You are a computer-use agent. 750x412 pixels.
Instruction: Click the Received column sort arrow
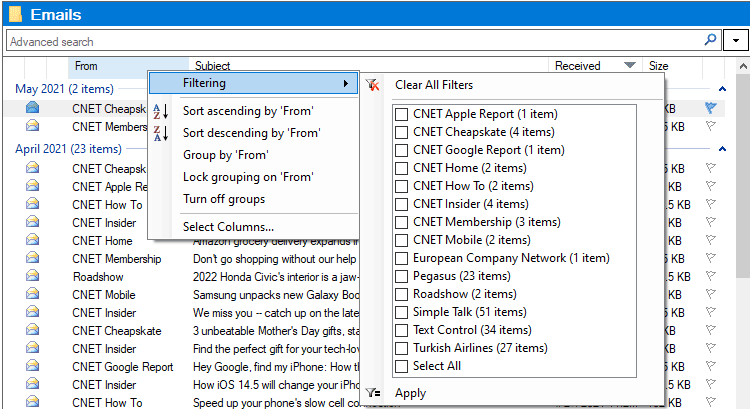click(x=629, y=66)
